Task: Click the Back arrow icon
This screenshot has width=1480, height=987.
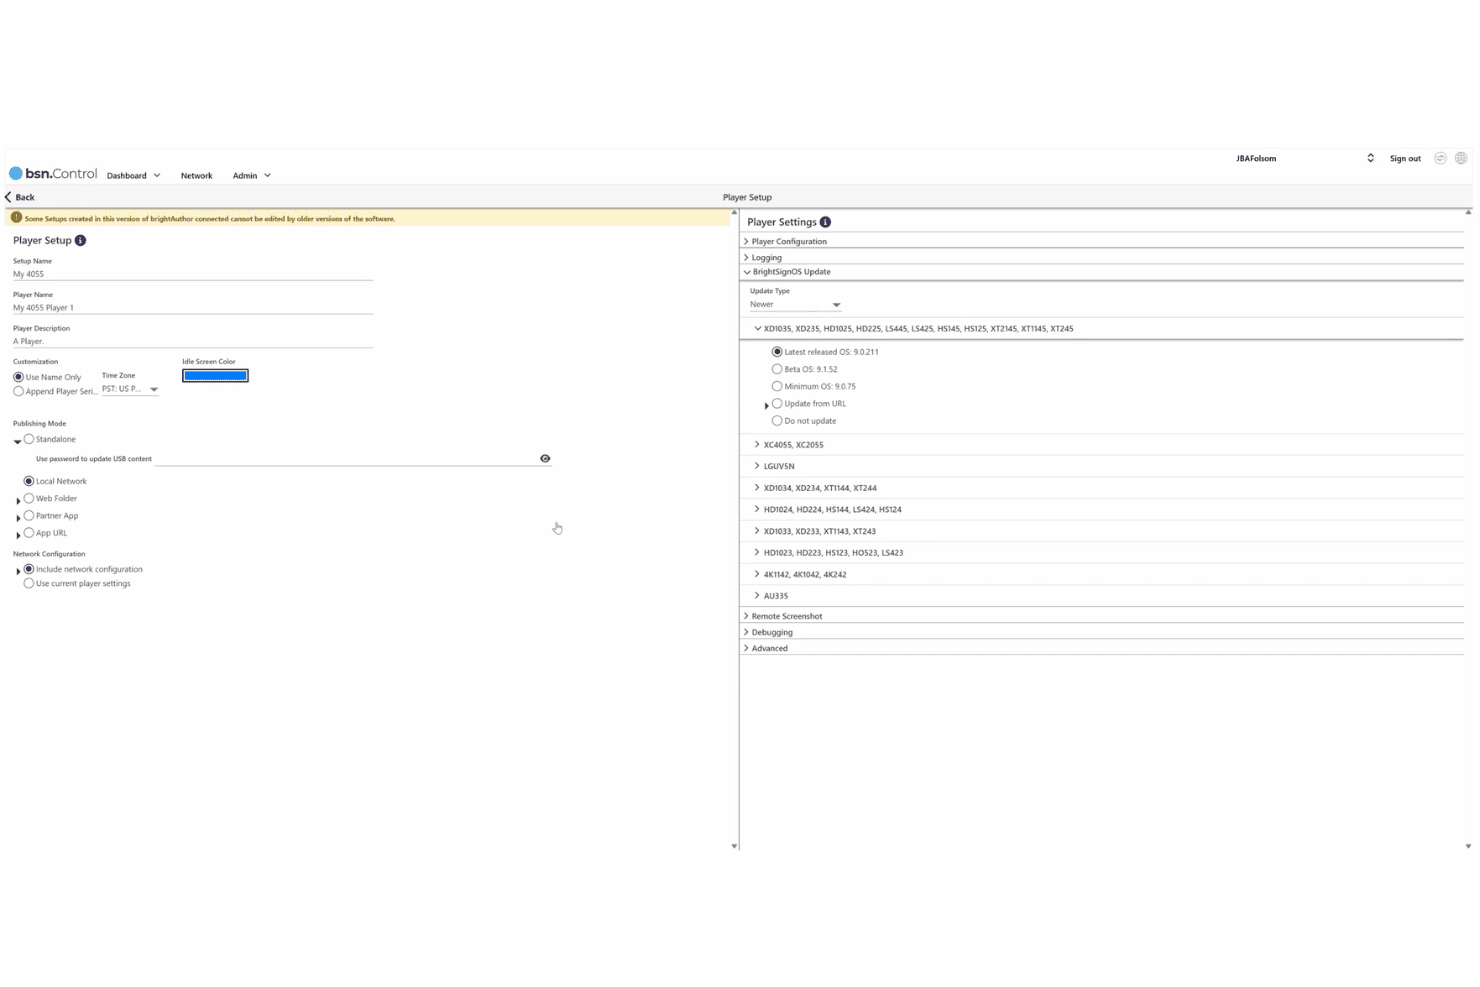Action: (9, 197)
